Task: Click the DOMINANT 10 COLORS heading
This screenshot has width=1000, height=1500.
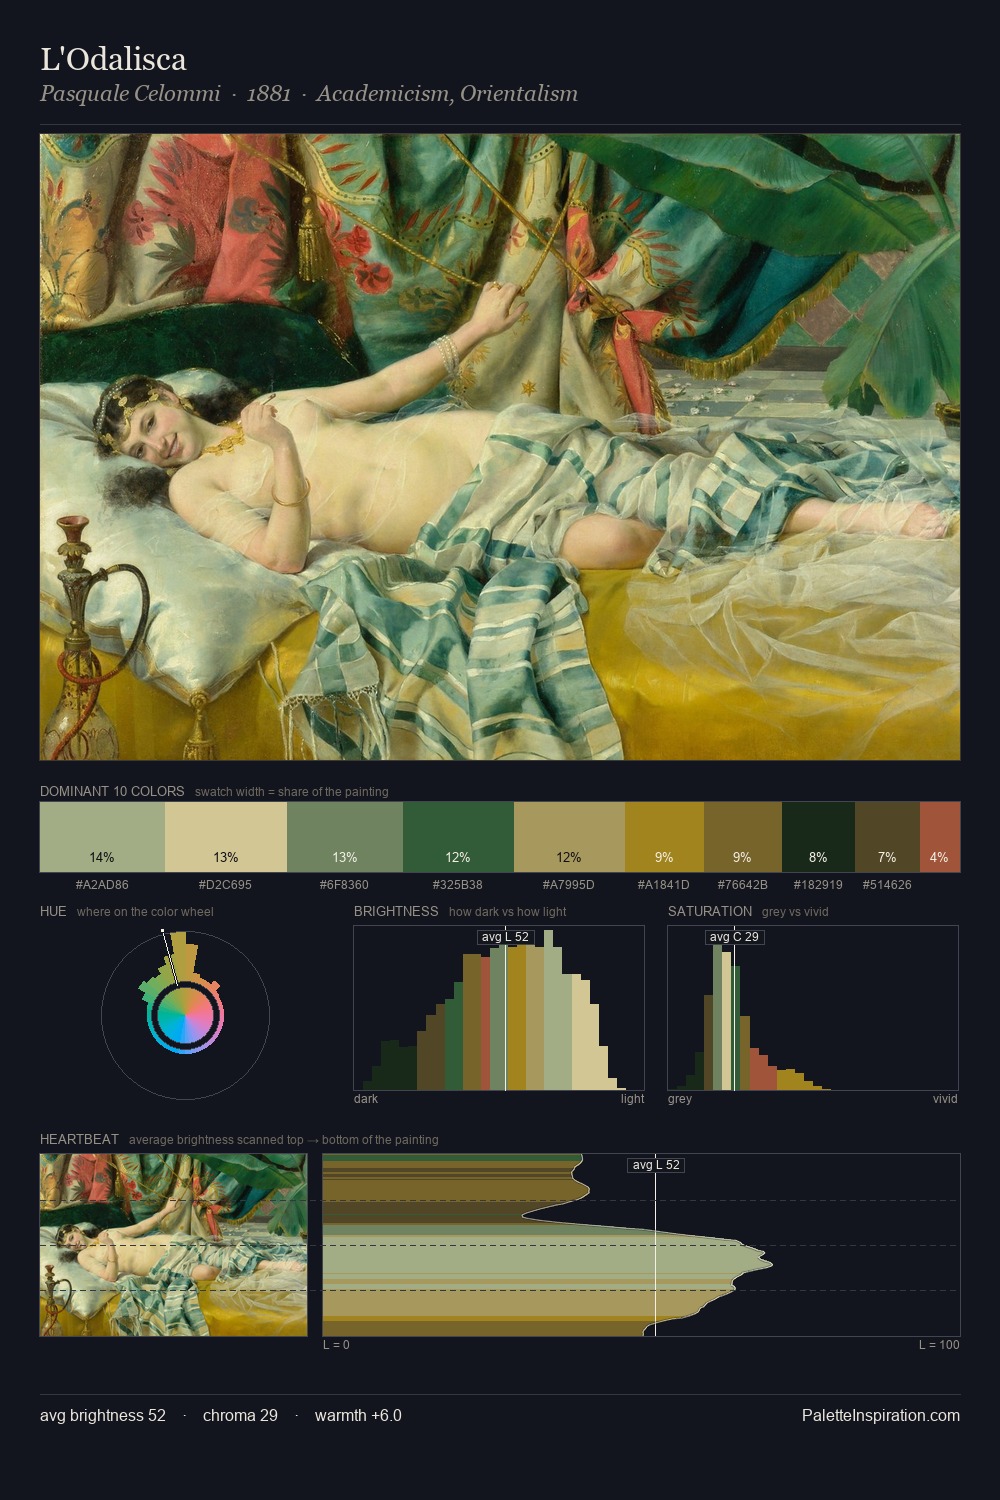Action: (x=112, y=791)
